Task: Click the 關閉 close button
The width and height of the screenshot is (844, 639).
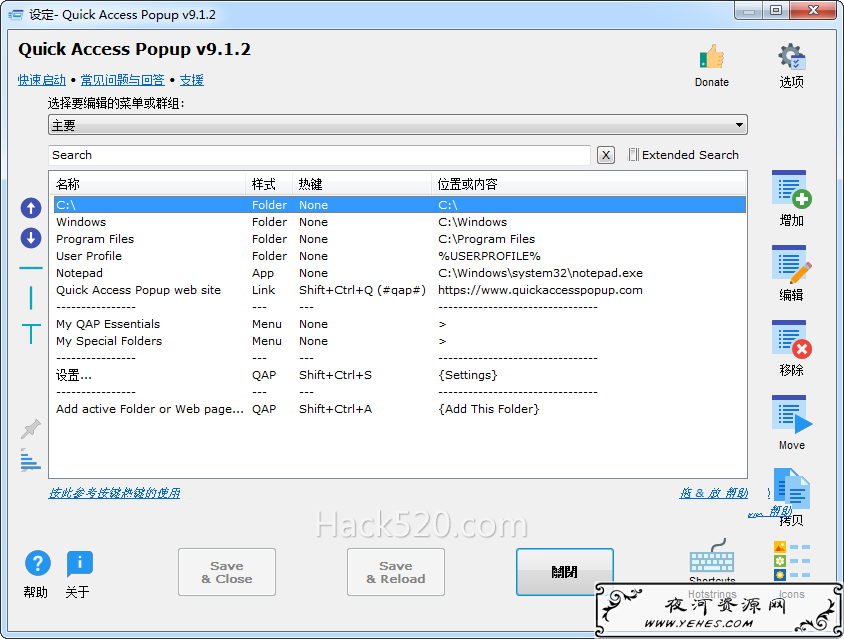Action: [565, 572]
